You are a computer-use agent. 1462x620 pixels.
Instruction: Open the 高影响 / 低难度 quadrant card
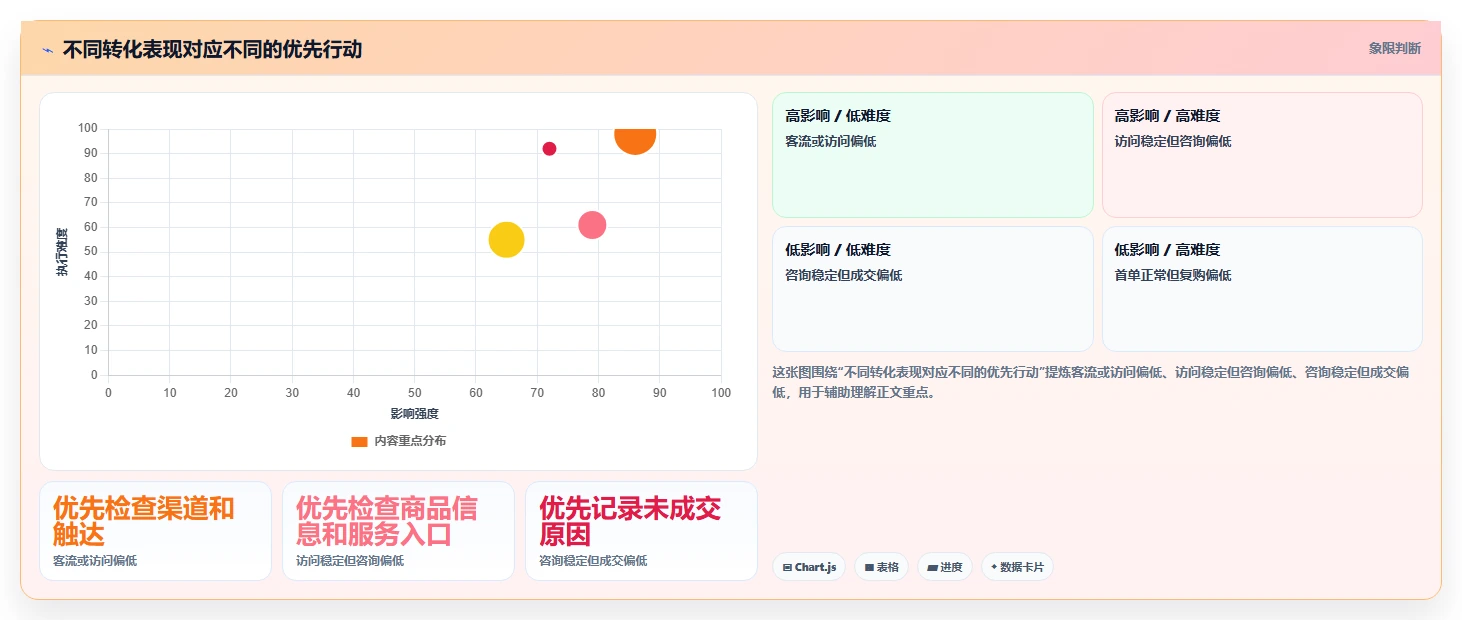click(932, 155)
